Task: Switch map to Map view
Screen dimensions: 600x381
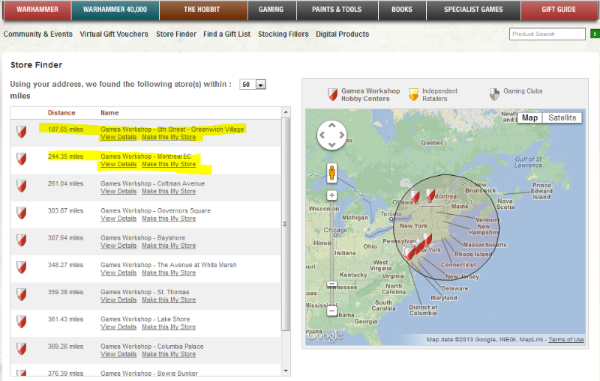Action: coord(530,118)
